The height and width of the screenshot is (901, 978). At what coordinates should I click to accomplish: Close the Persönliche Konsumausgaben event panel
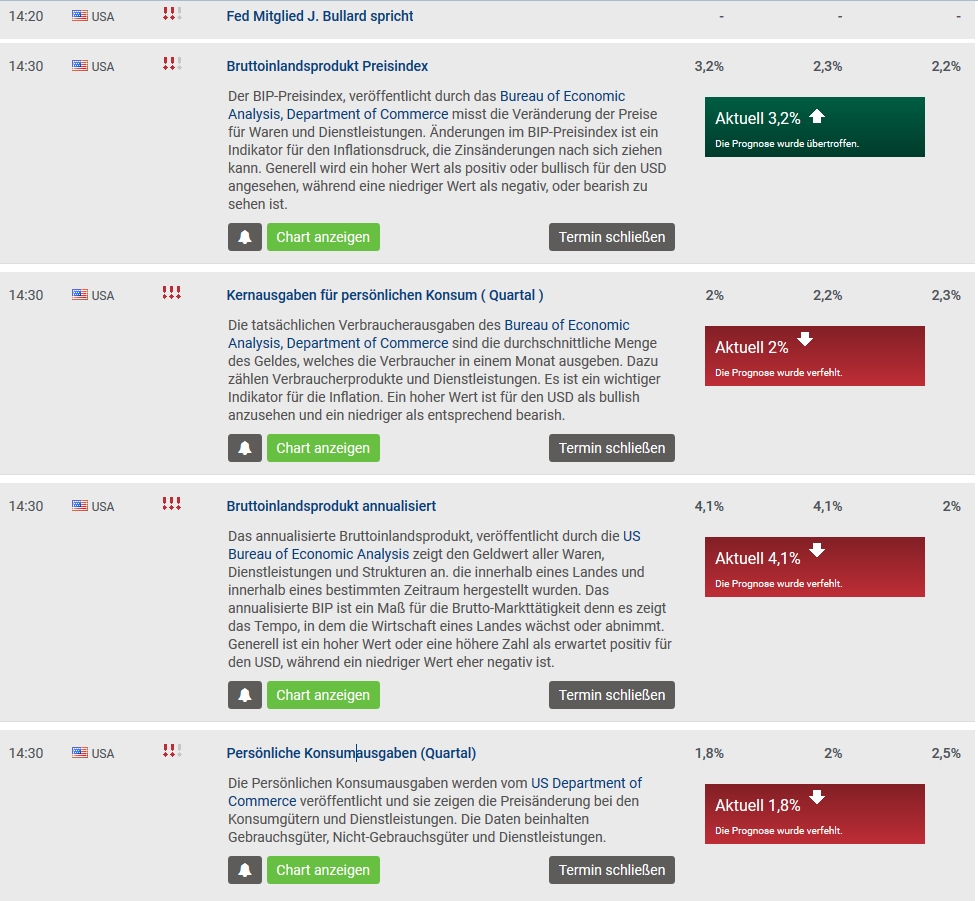(x=611, y=870)
